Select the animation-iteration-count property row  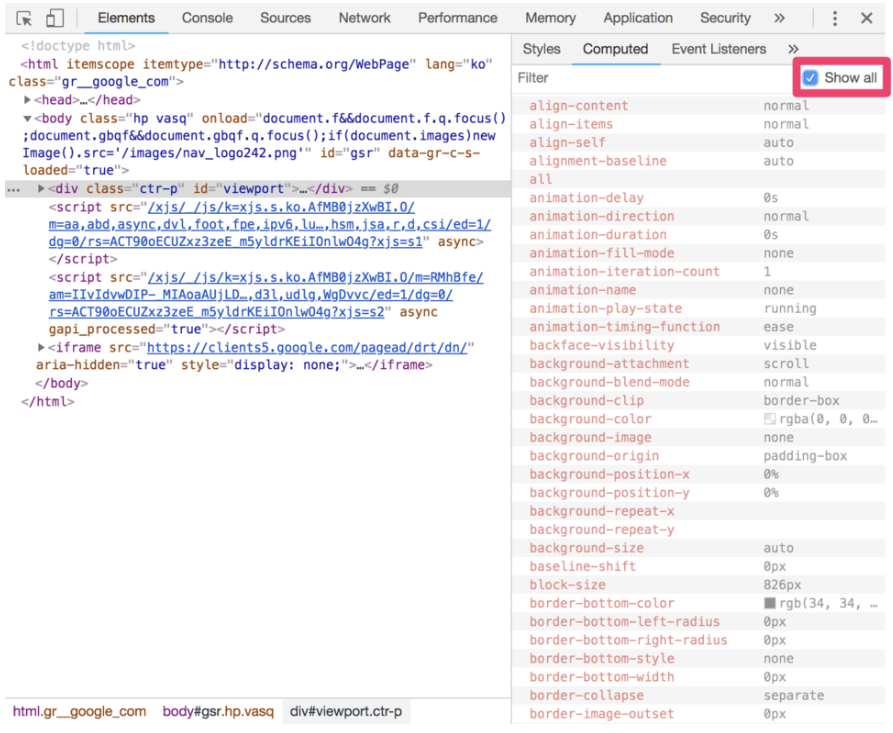pos(698,272)
